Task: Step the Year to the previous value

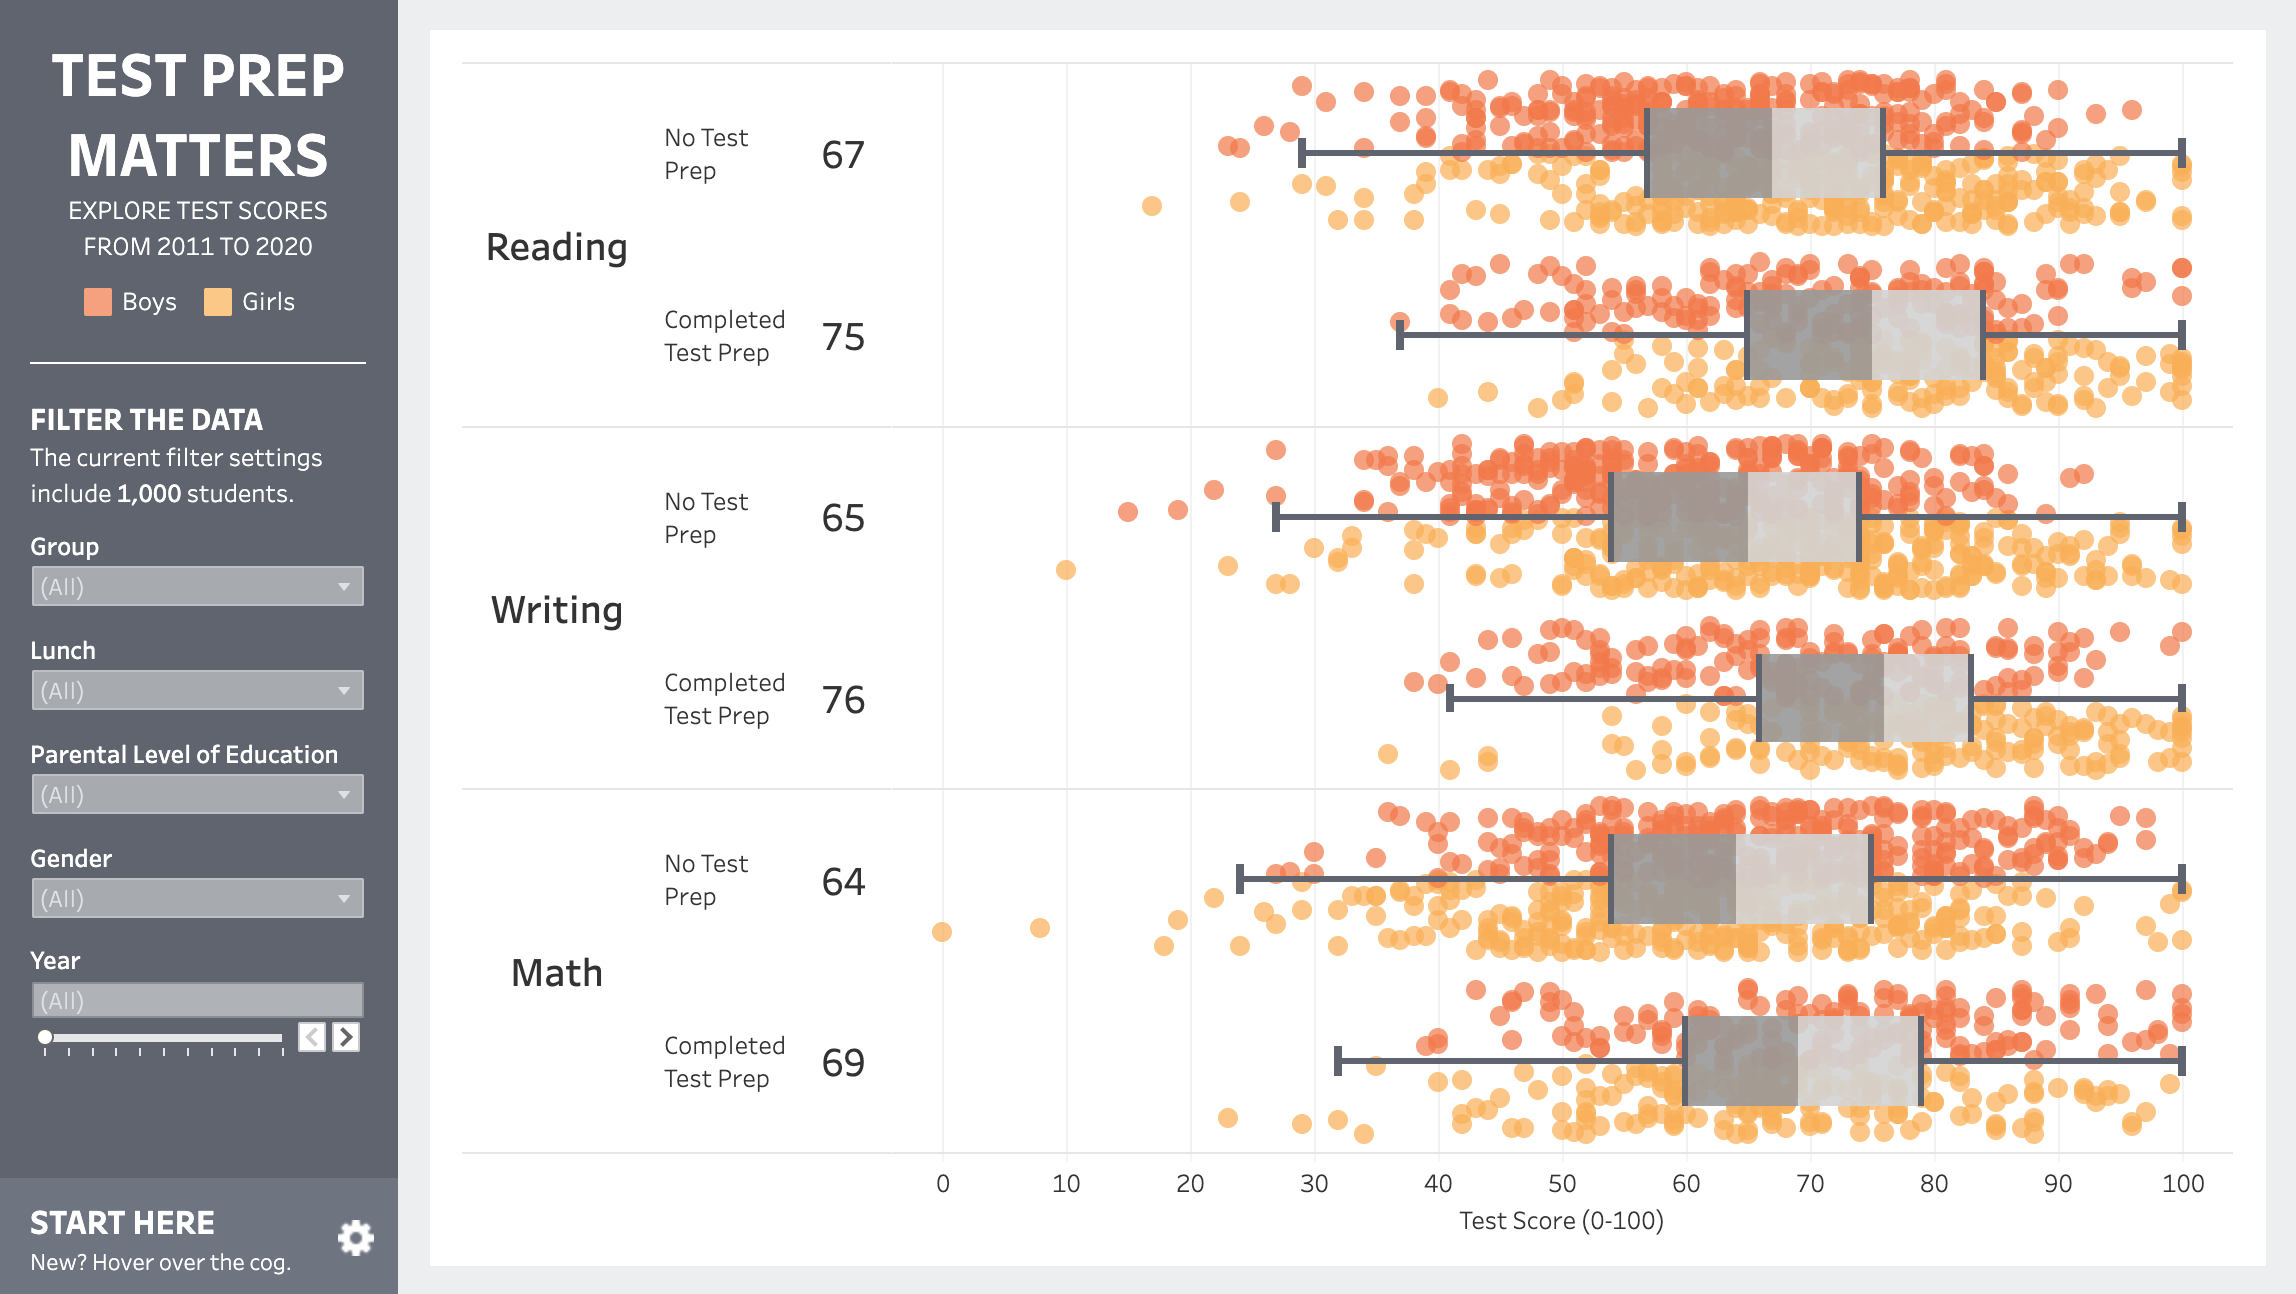Action: [312, 1037]
